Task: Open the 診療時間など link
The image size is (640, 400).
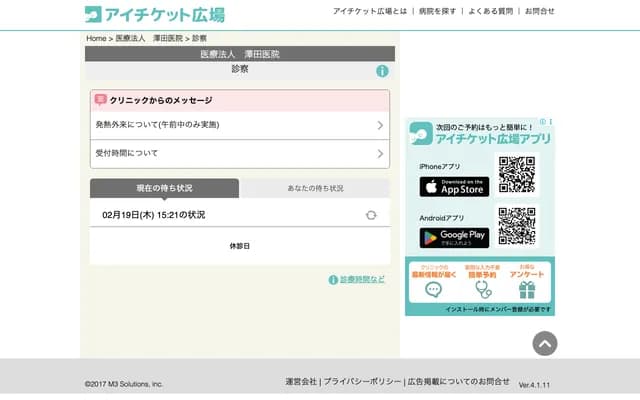Action: click(x=362, y=280)
